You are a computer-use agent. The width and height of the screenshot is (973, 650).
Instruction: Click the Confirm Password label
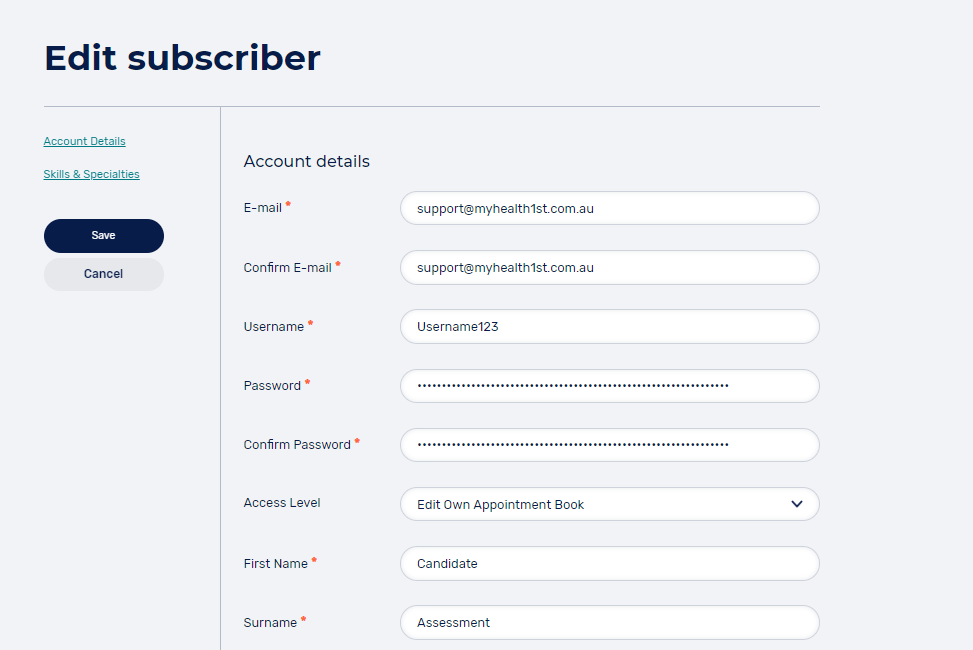(297, 445)
